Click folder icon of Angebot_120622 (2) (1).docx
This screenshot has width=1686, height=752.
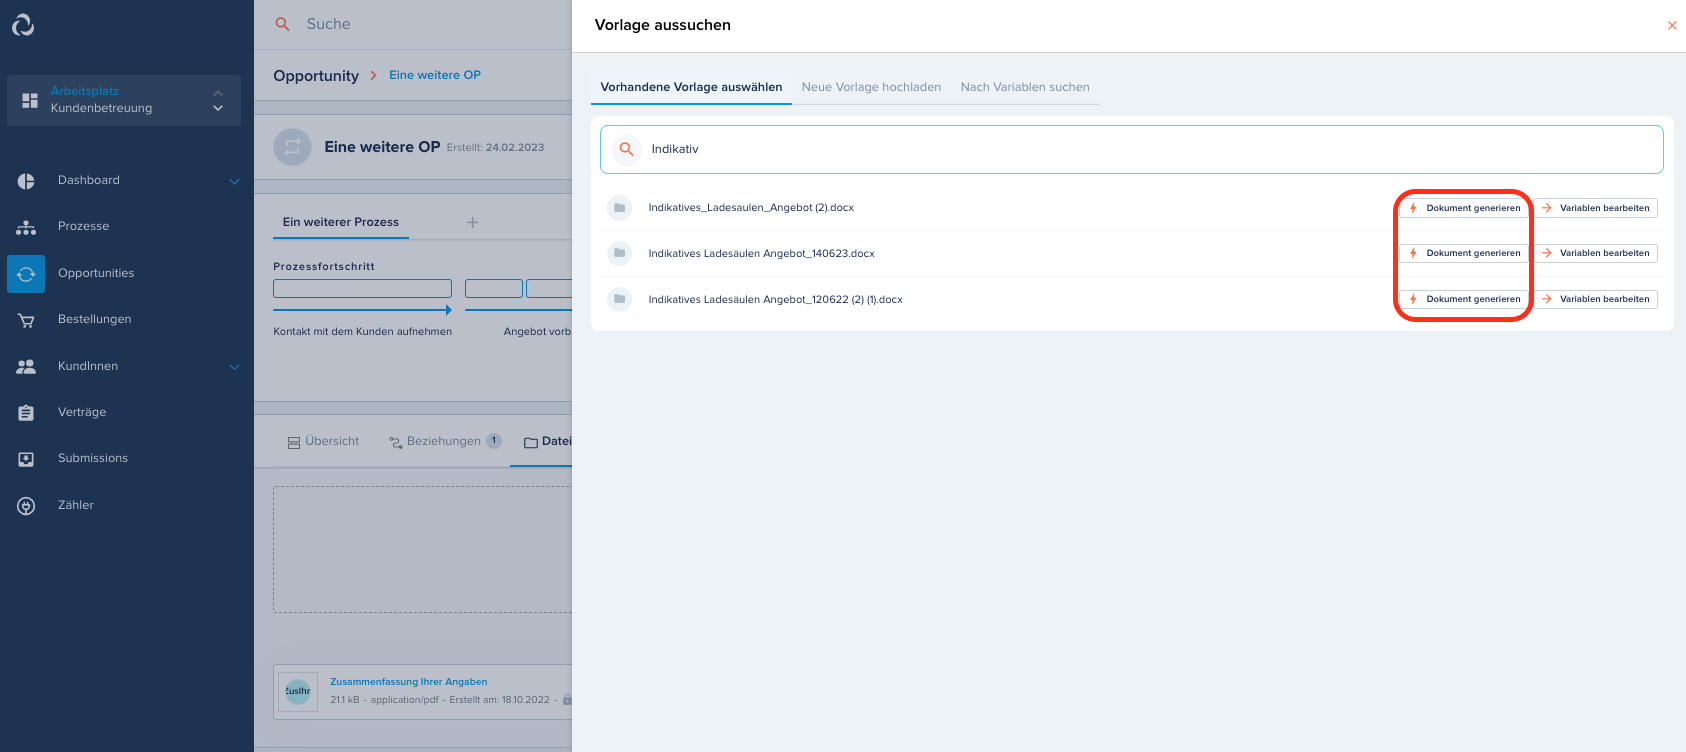click(619, 299)
